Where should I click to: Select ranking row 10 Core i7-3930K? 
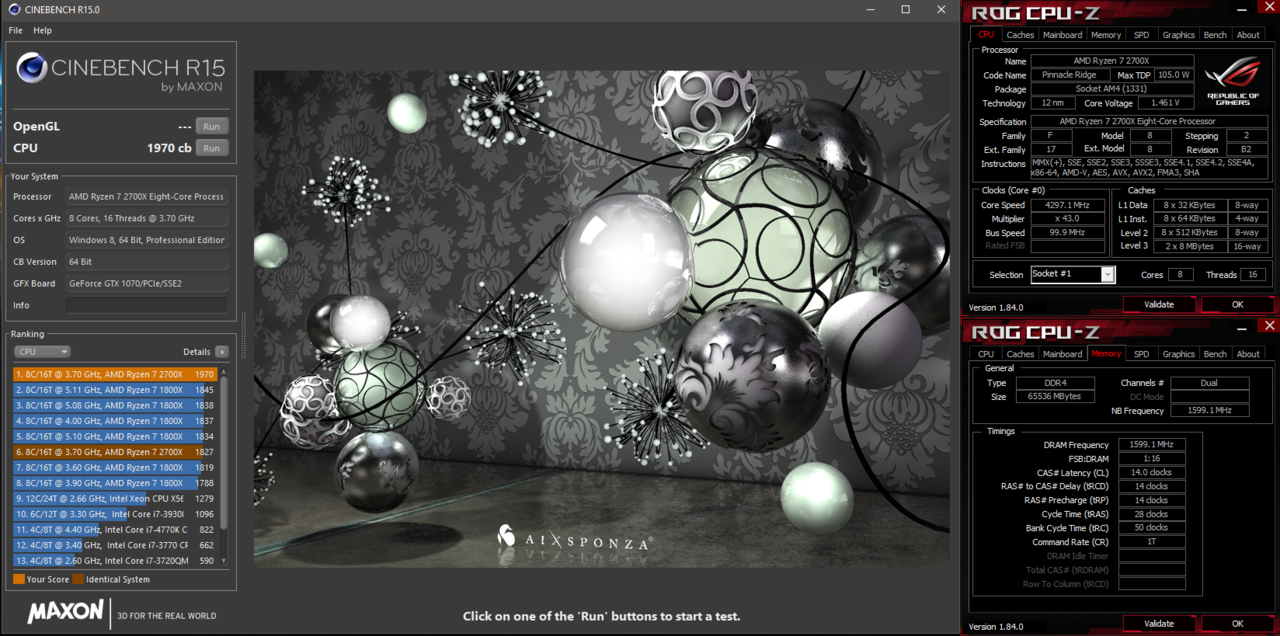click(x=115, y=514)
